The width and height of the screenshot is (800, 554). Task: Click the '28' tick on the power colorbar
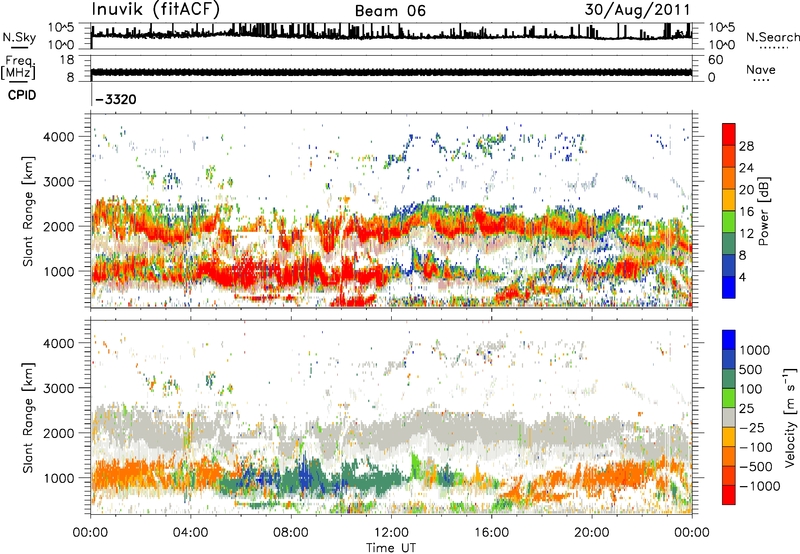coord(746,146)
